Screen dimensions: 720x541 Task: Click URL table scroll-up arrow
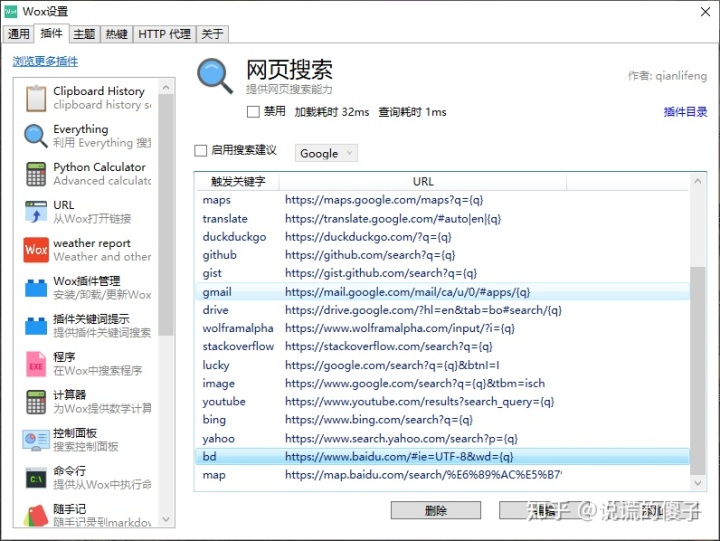698,181
